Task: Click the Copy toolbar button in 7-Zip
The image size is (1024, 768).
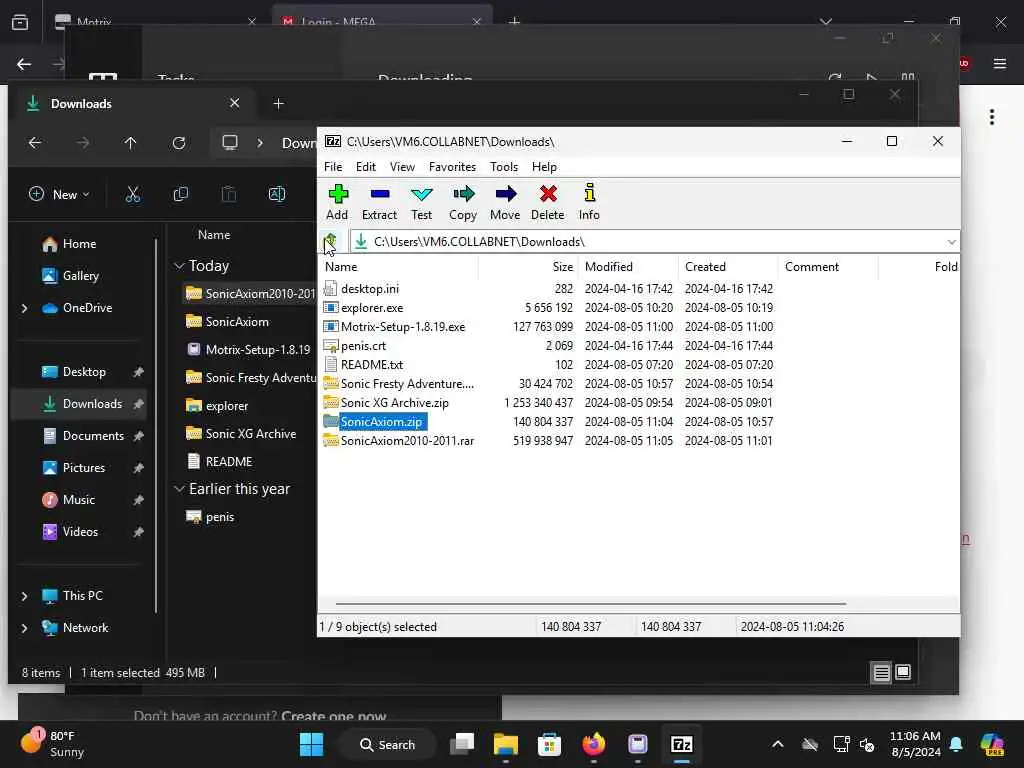Action: 463,202
